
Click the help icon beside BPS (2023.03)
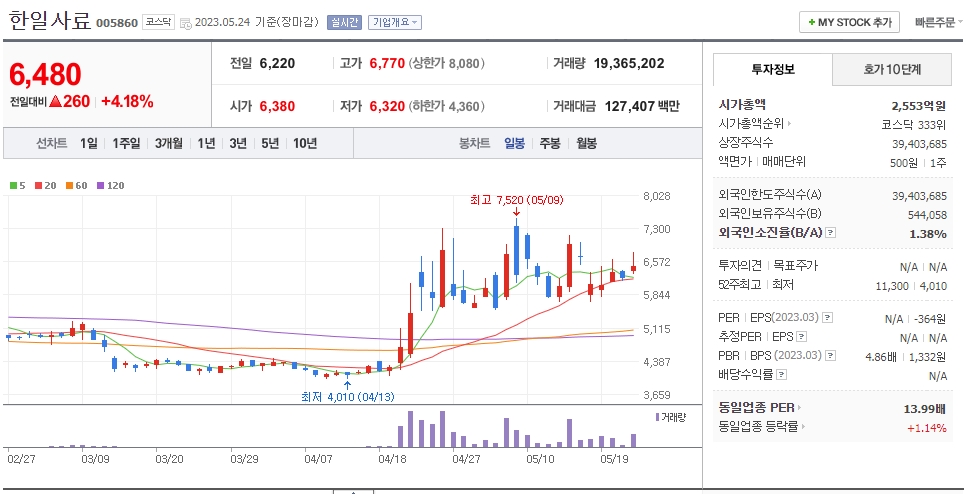pyautogui.click(x=831, y=356)
